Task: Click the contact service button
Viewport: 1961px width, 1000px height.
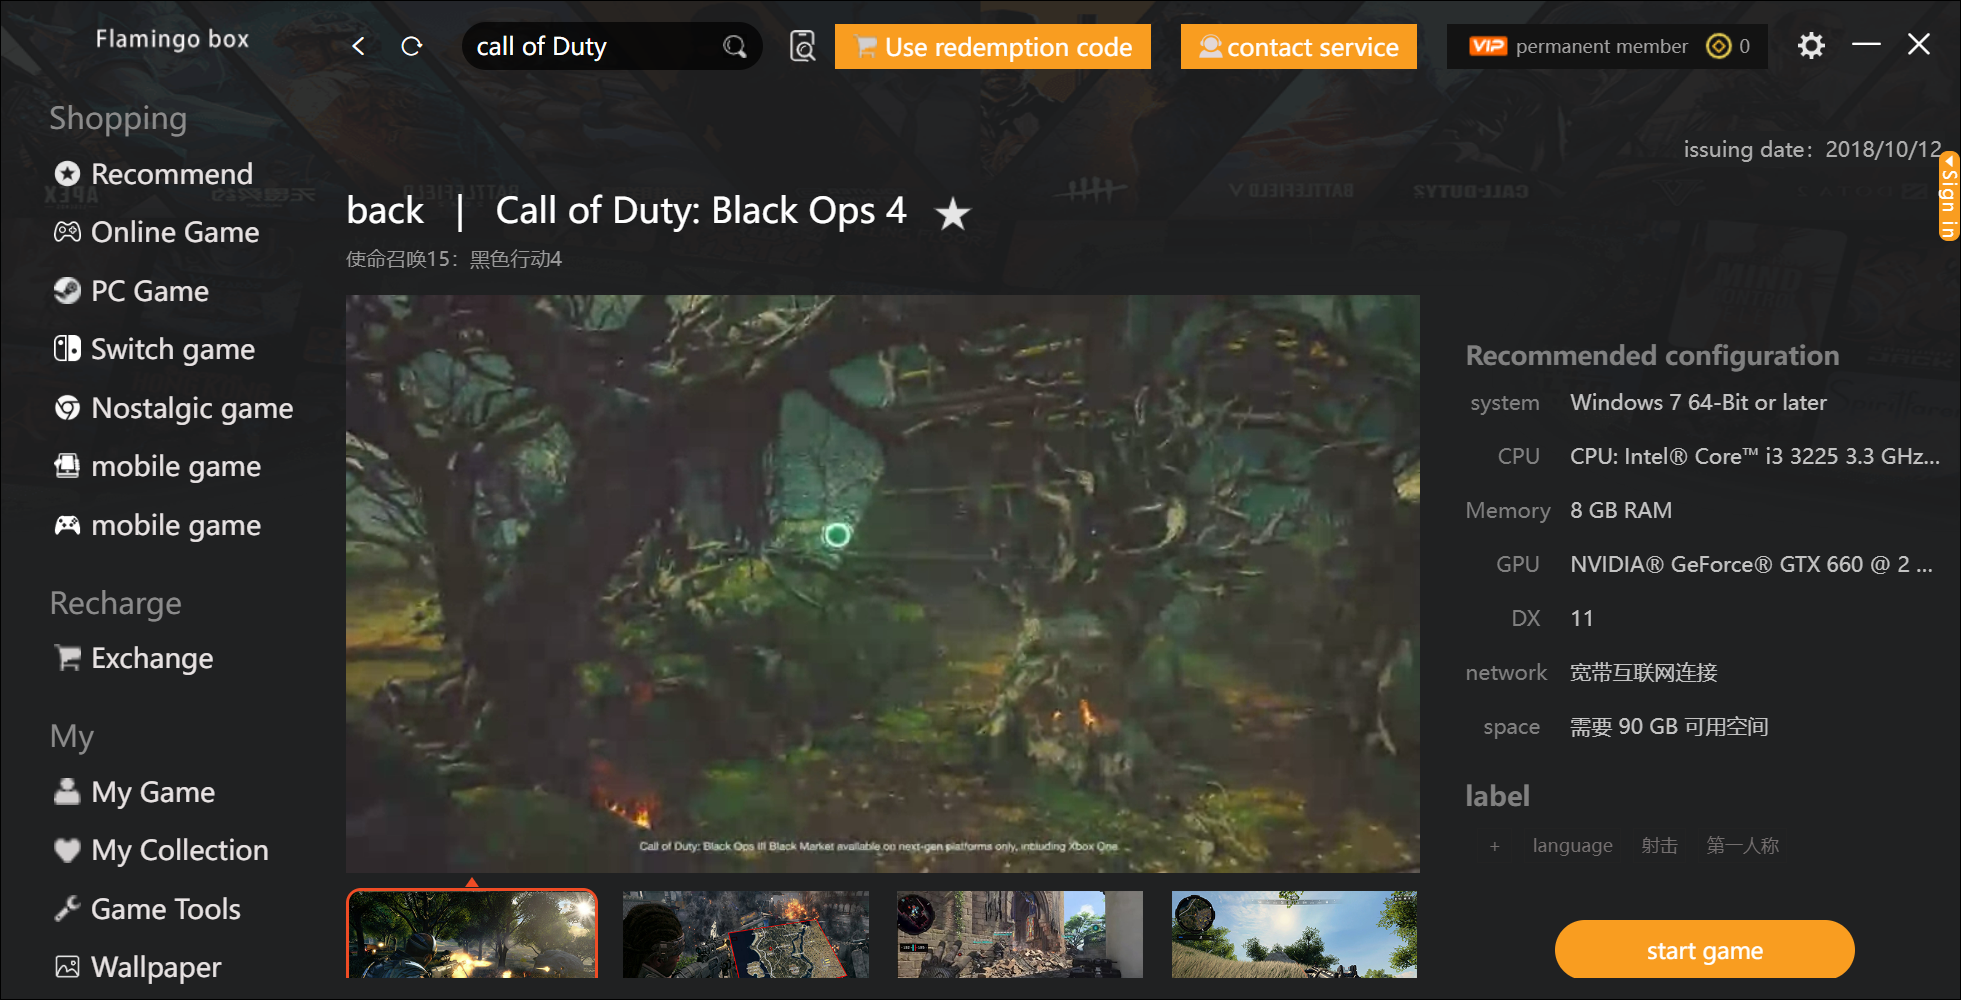Action: pyautogui.click(x=1299, y=47)
